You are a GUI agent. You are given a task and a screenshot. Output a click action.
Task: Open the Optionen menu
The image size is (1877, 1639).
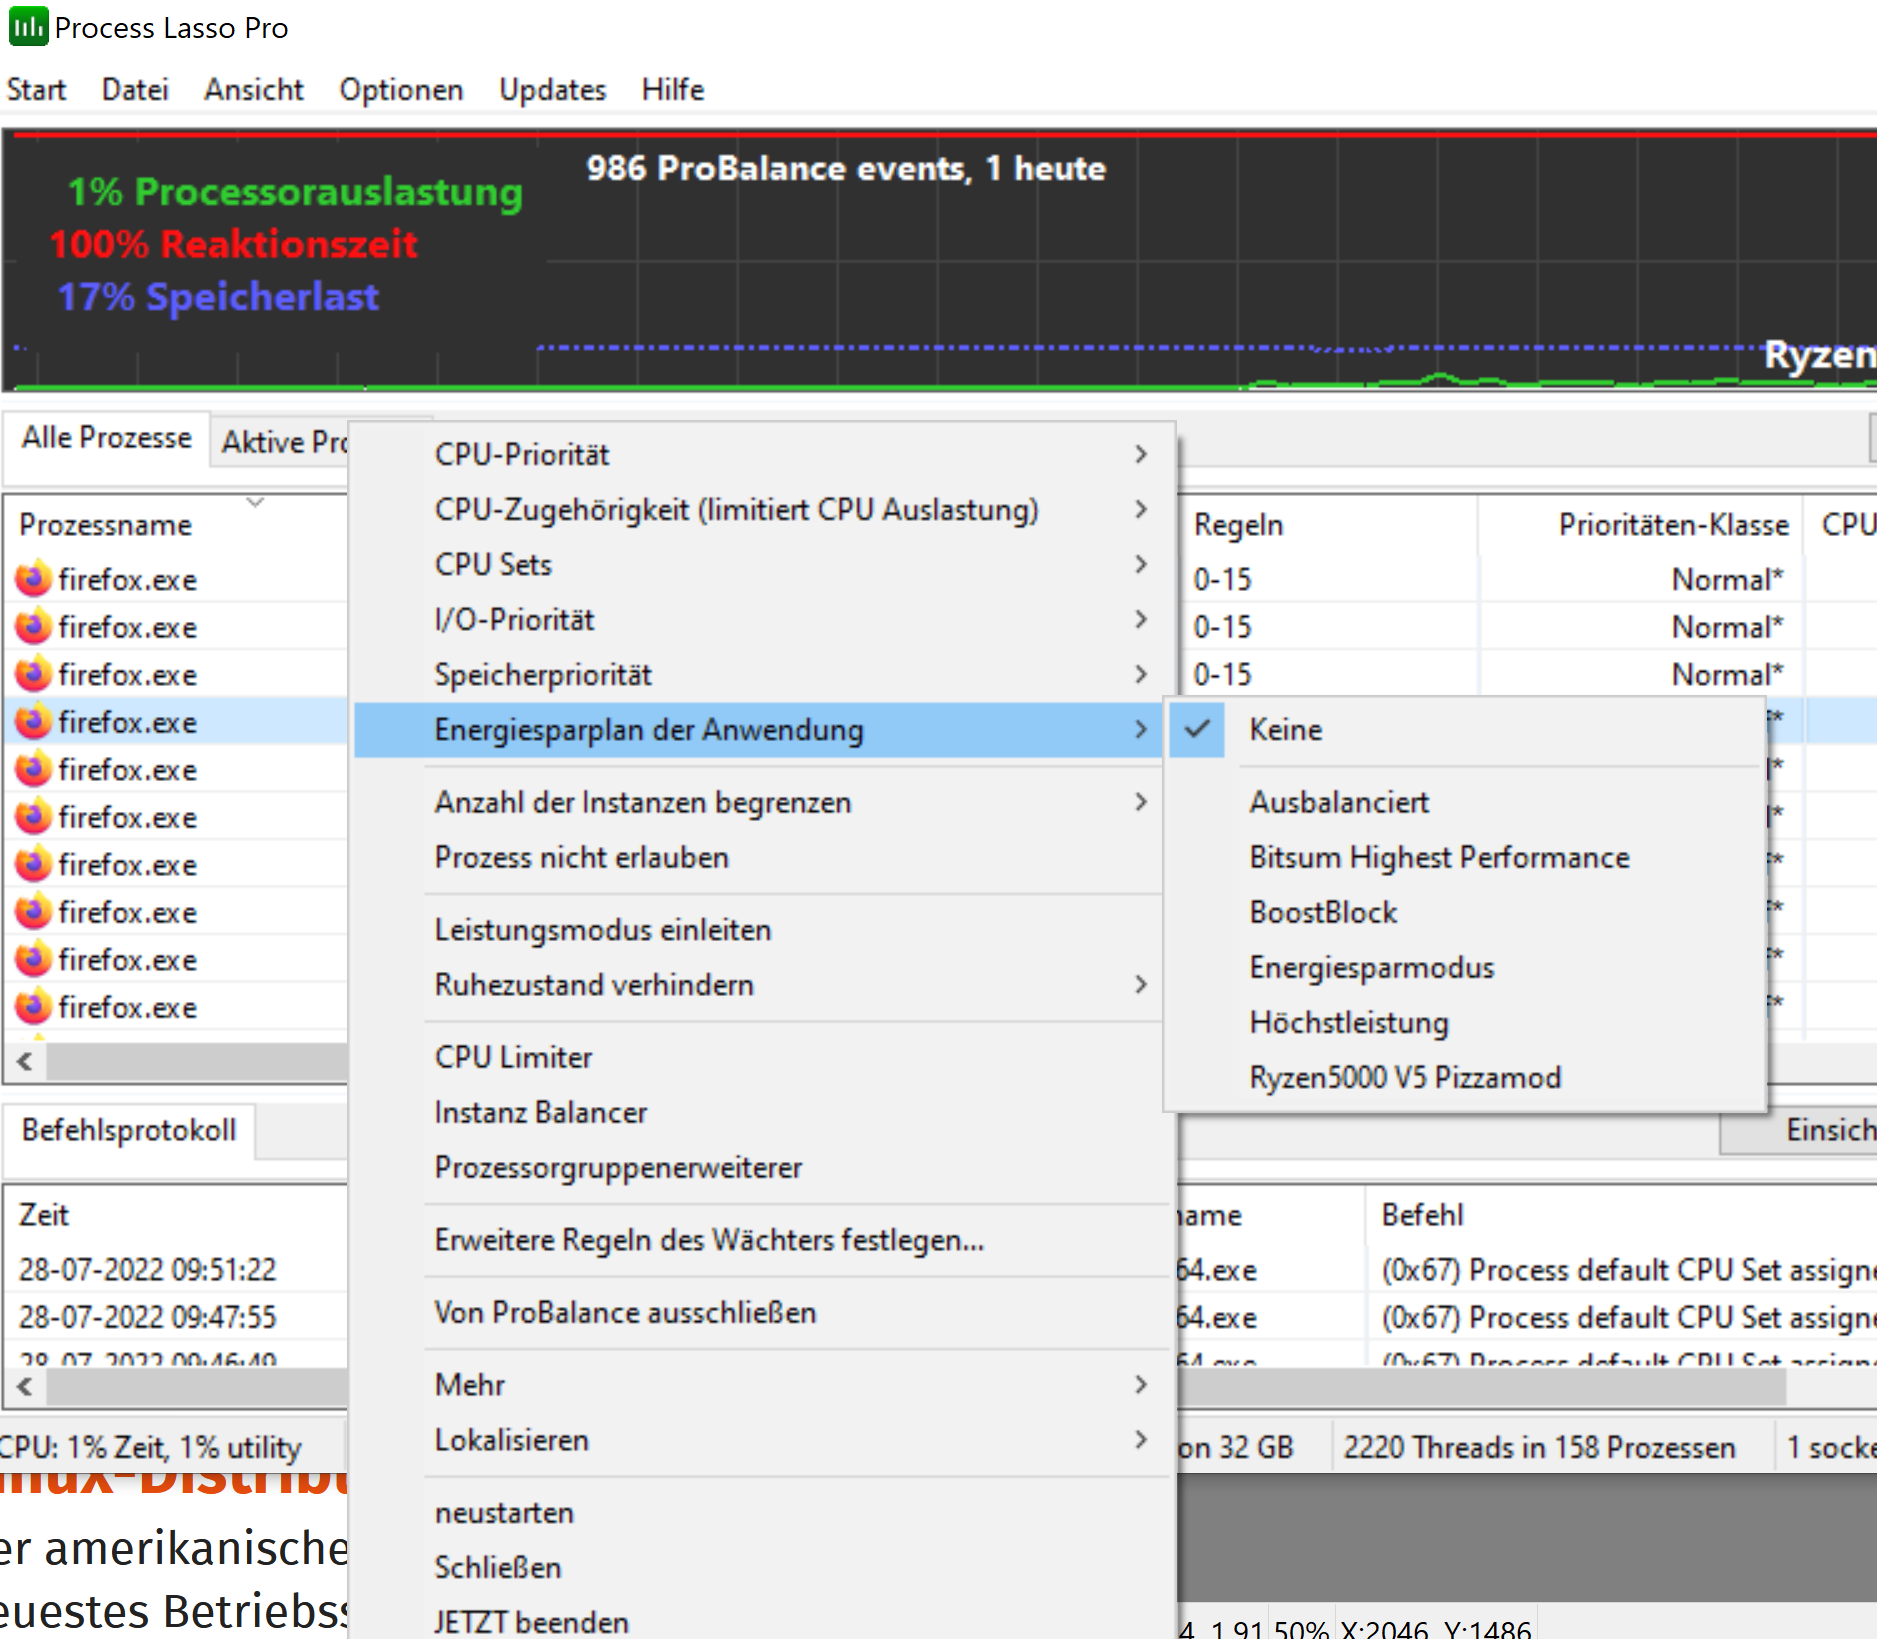pyautogui.click(x=401, y=89)
